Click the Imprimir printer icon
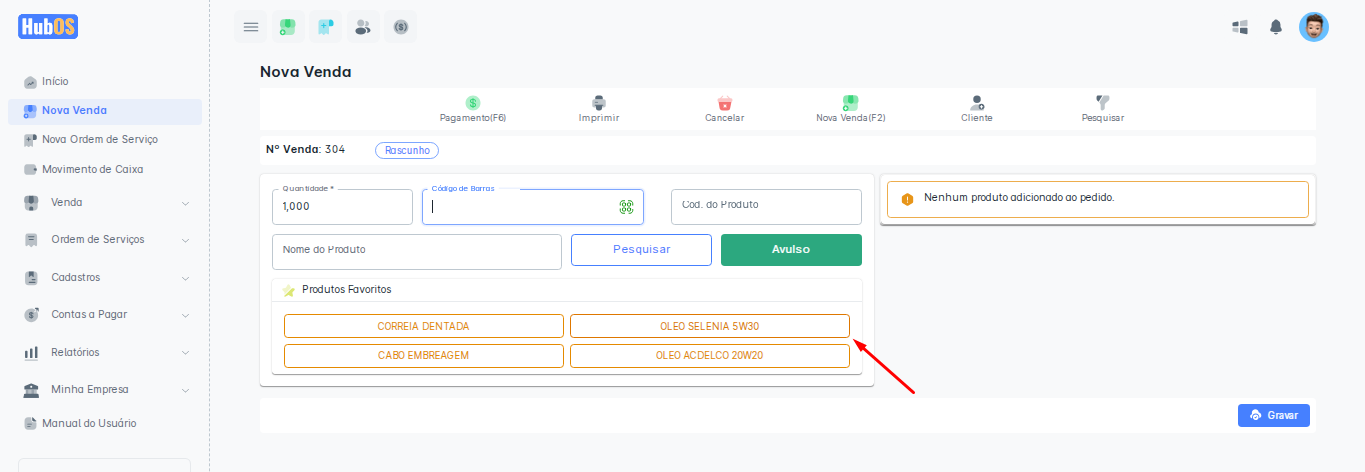This screenshot has height=472, width=1365. point(599,103)
